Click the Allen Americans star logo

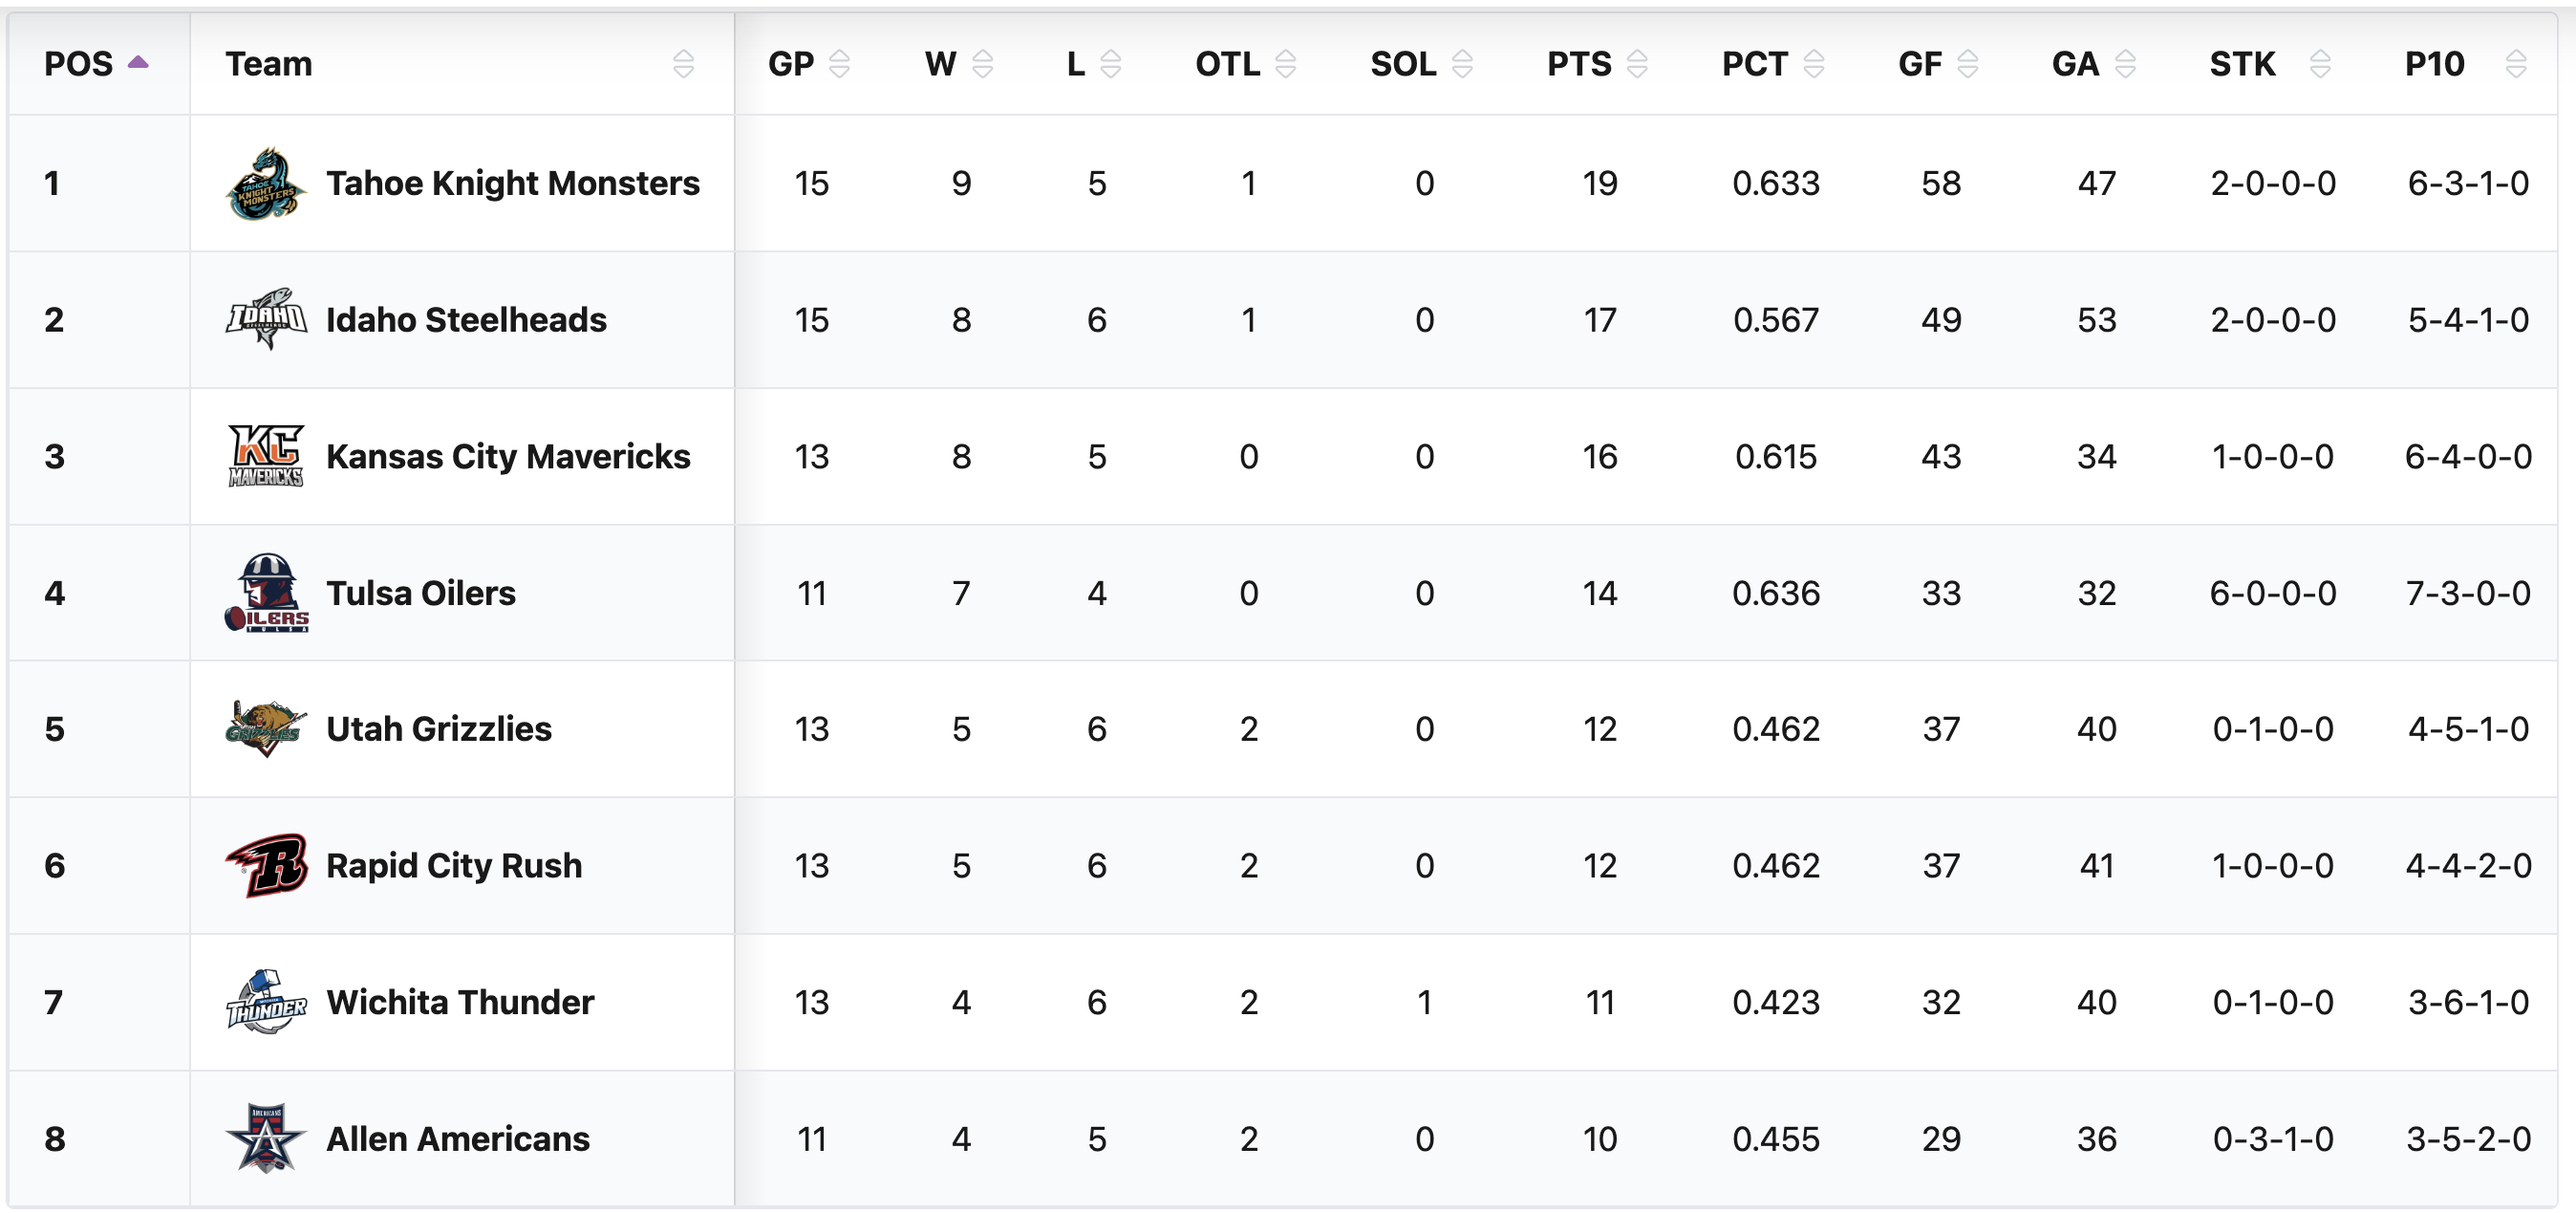pos(265,1139)
